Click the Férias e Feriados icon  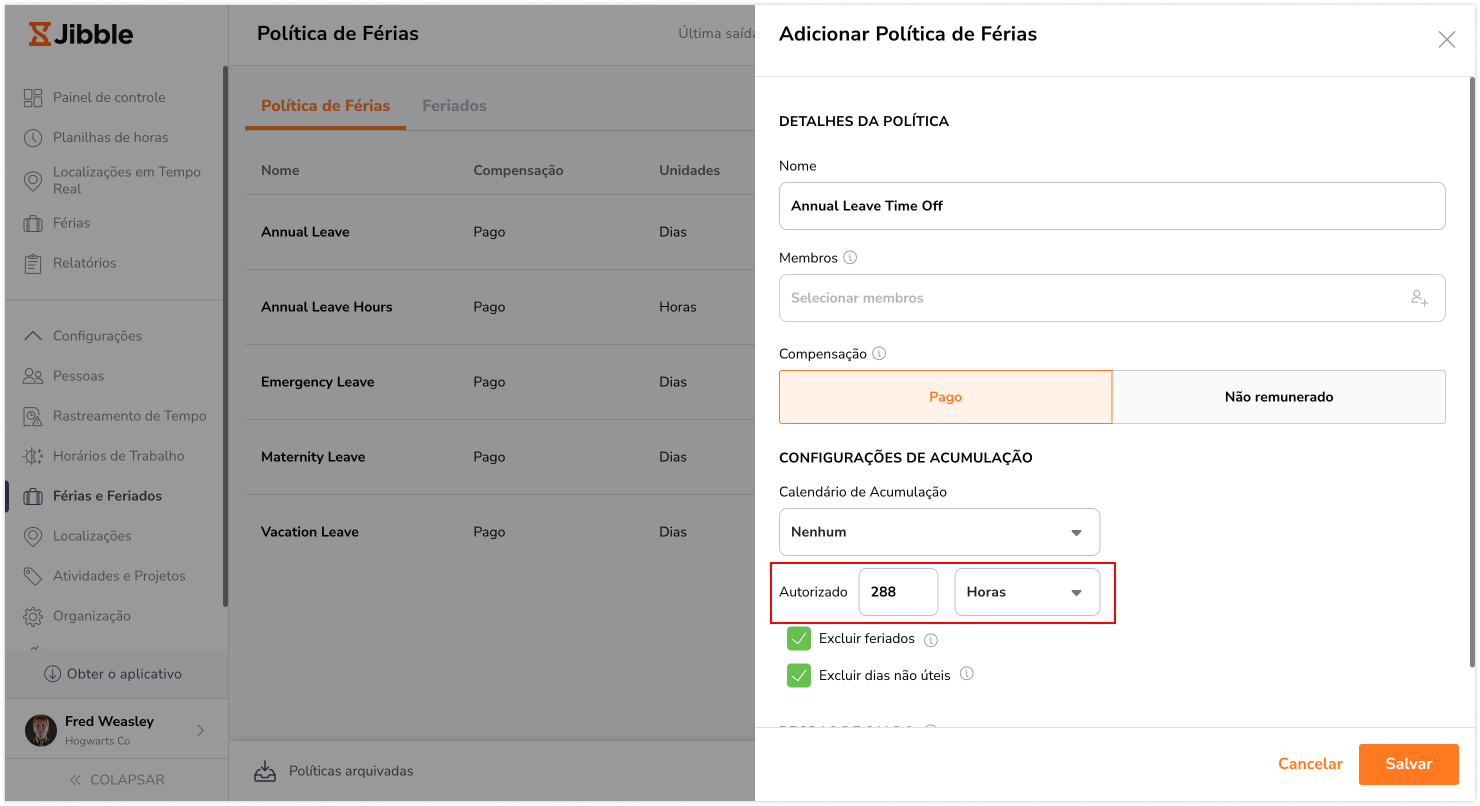click(x=33, y=496)
